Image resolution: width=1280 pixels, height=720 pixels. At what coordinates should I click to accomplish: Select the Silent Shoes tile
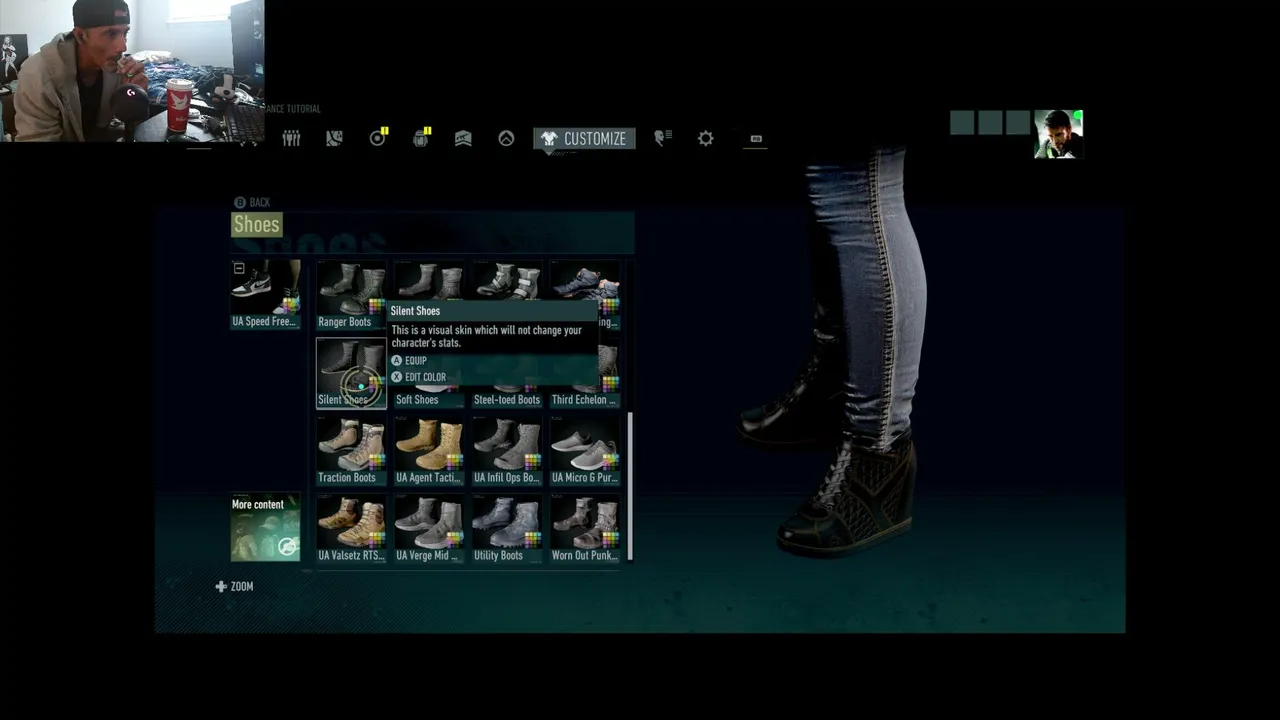pos(351,373)
